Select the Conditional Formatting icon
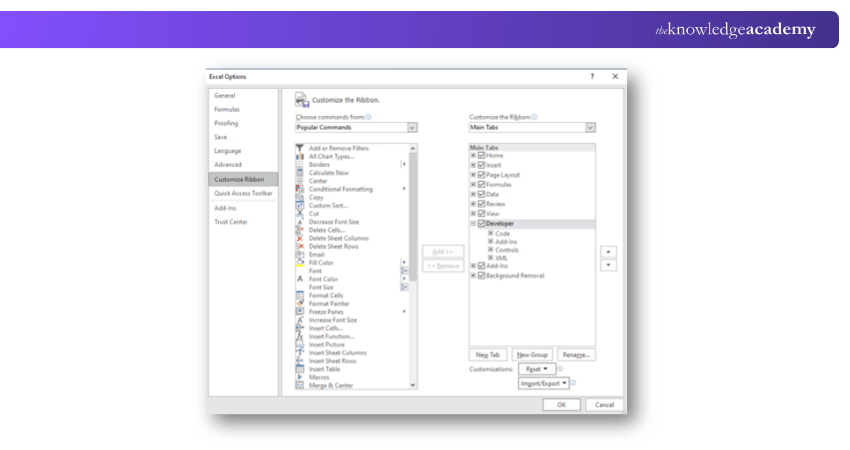 tap(299, 189)
